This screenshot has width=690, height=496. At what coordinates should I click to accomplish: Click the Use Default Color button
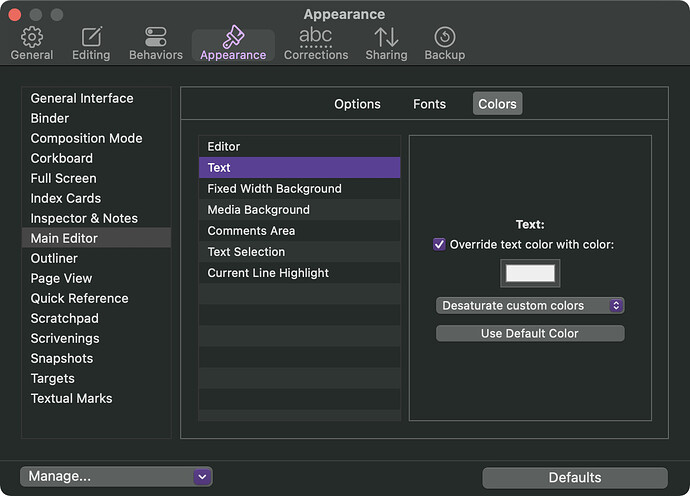(x=530, y=333)
